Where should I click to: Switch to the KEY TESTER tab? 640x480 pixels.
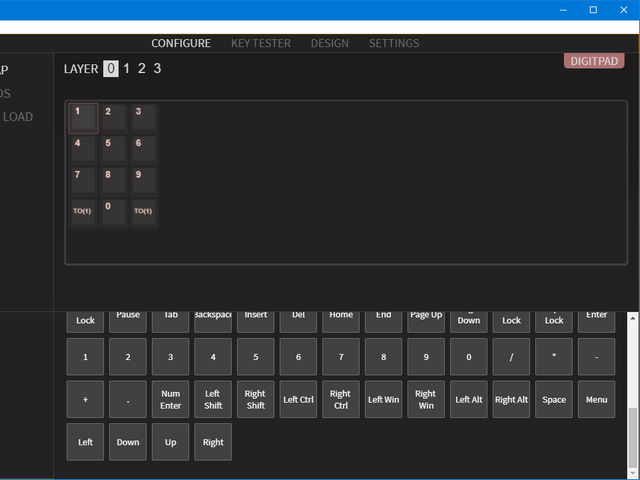pos(260,43)
